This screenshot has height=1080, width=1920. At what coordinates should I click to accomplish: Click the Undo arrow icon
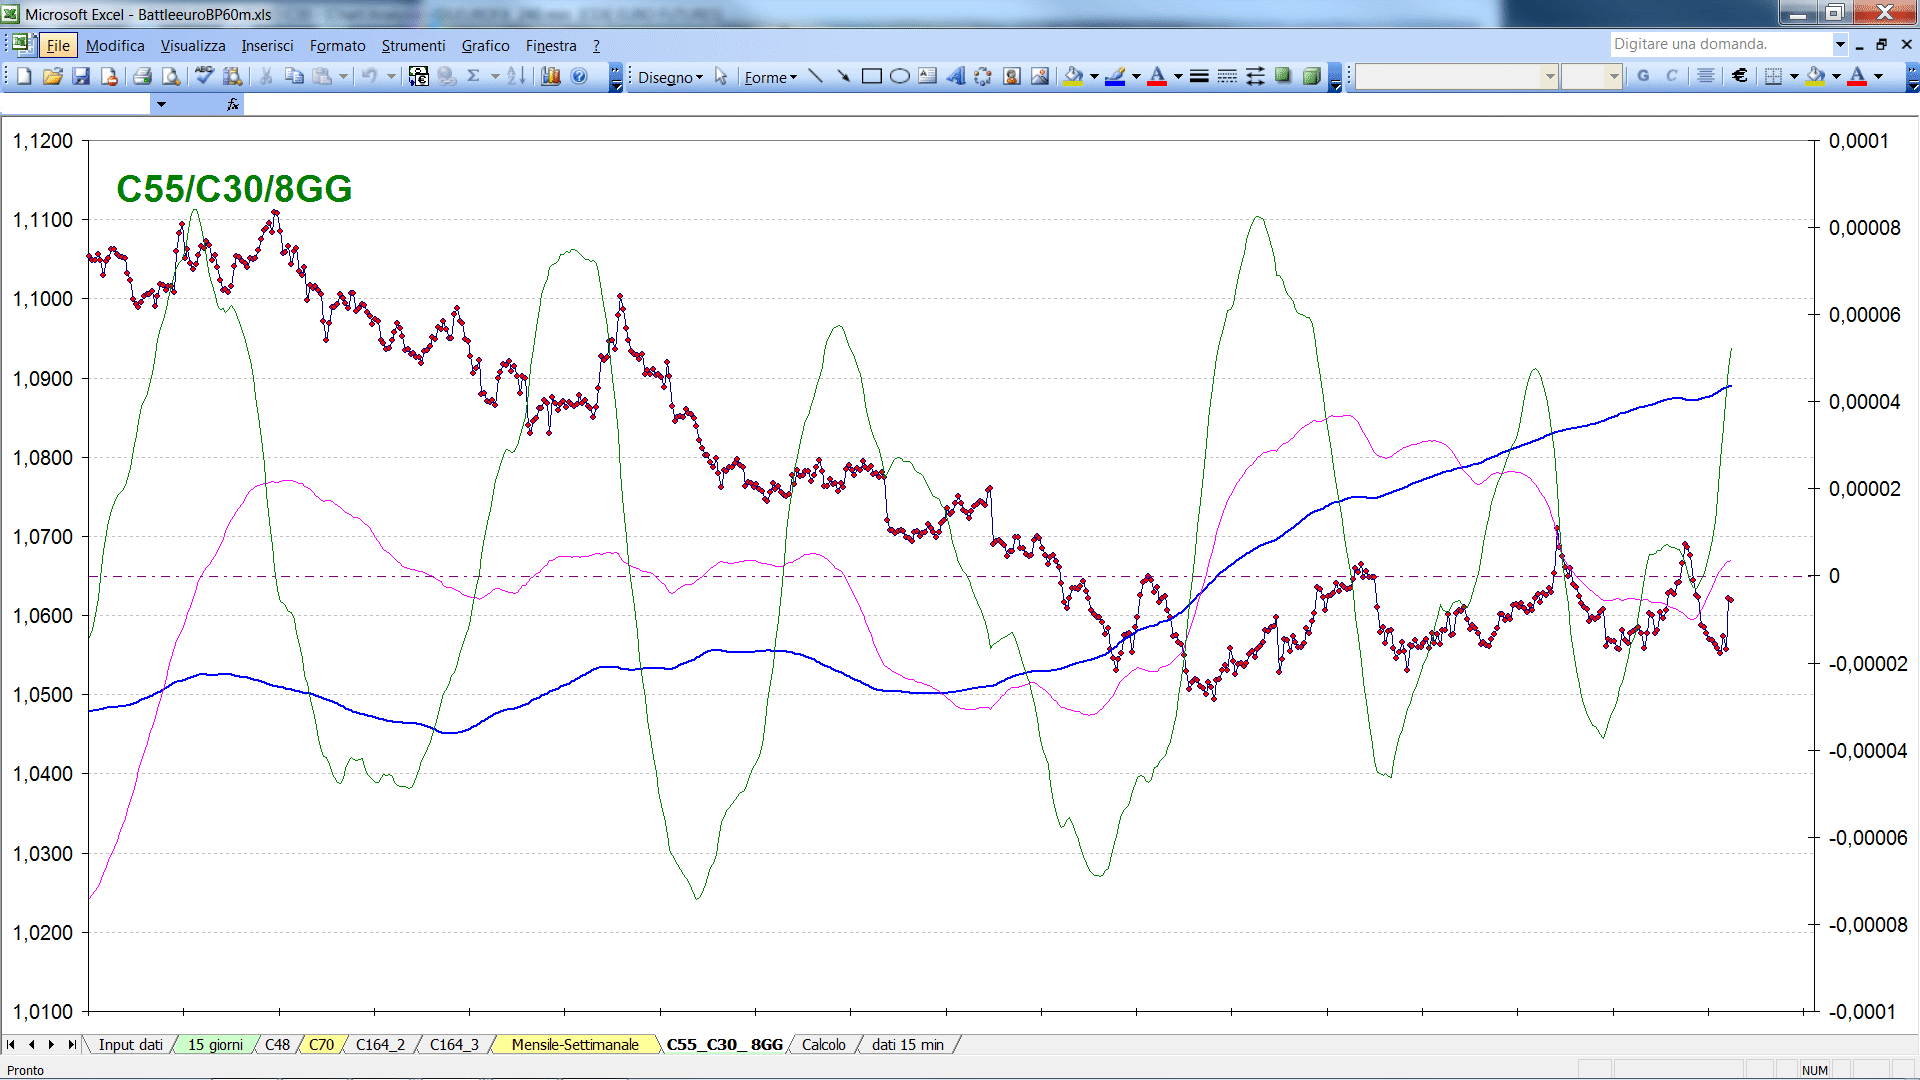coord(370,76)
